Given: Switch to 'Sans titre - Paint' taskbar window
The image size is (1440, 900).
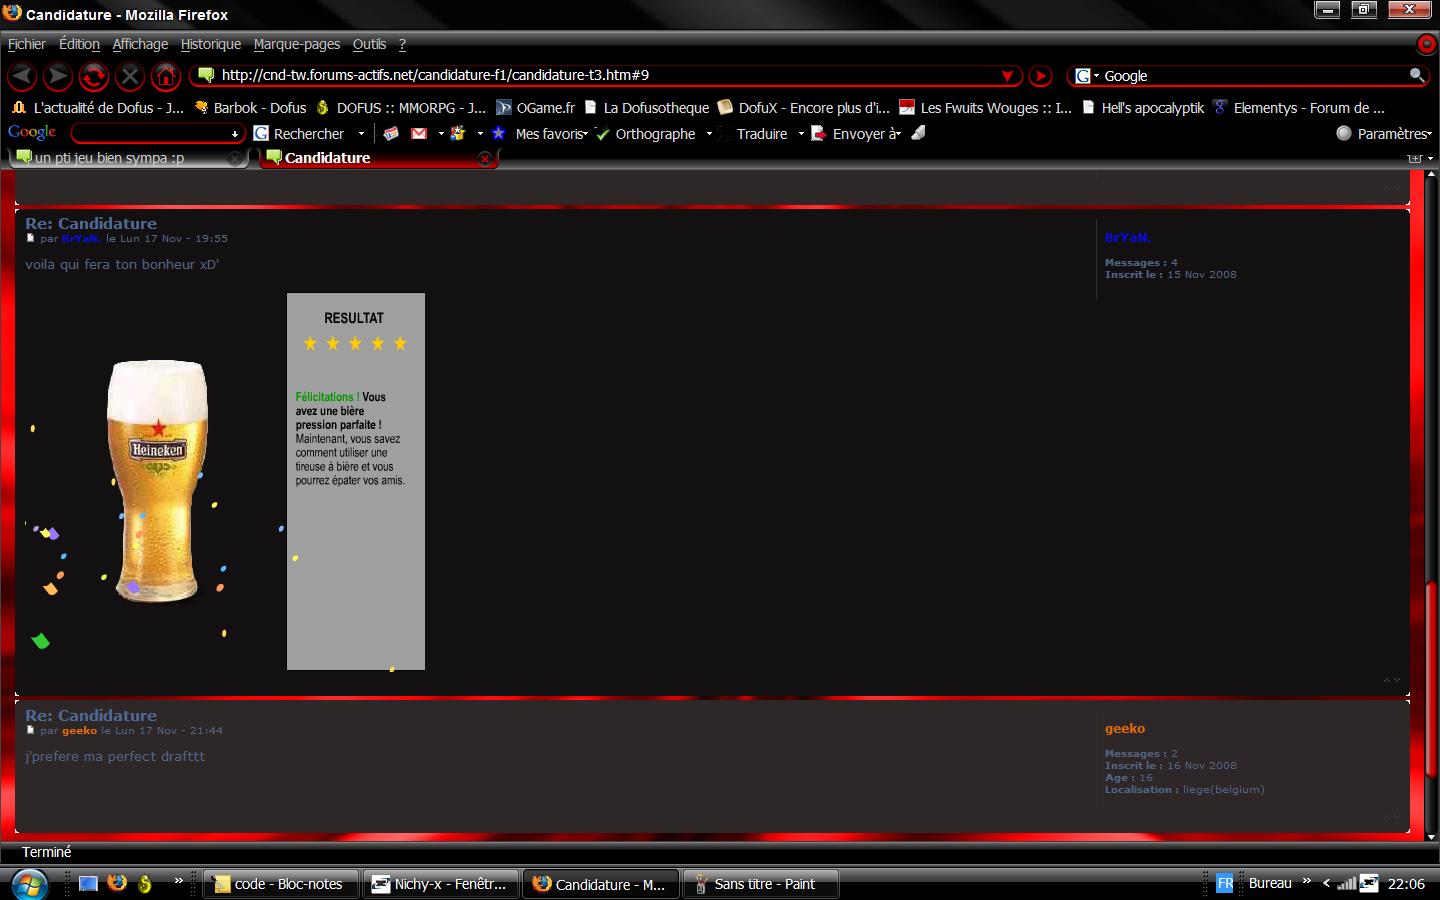Looking at the screenshot, I should click(759, 884).
